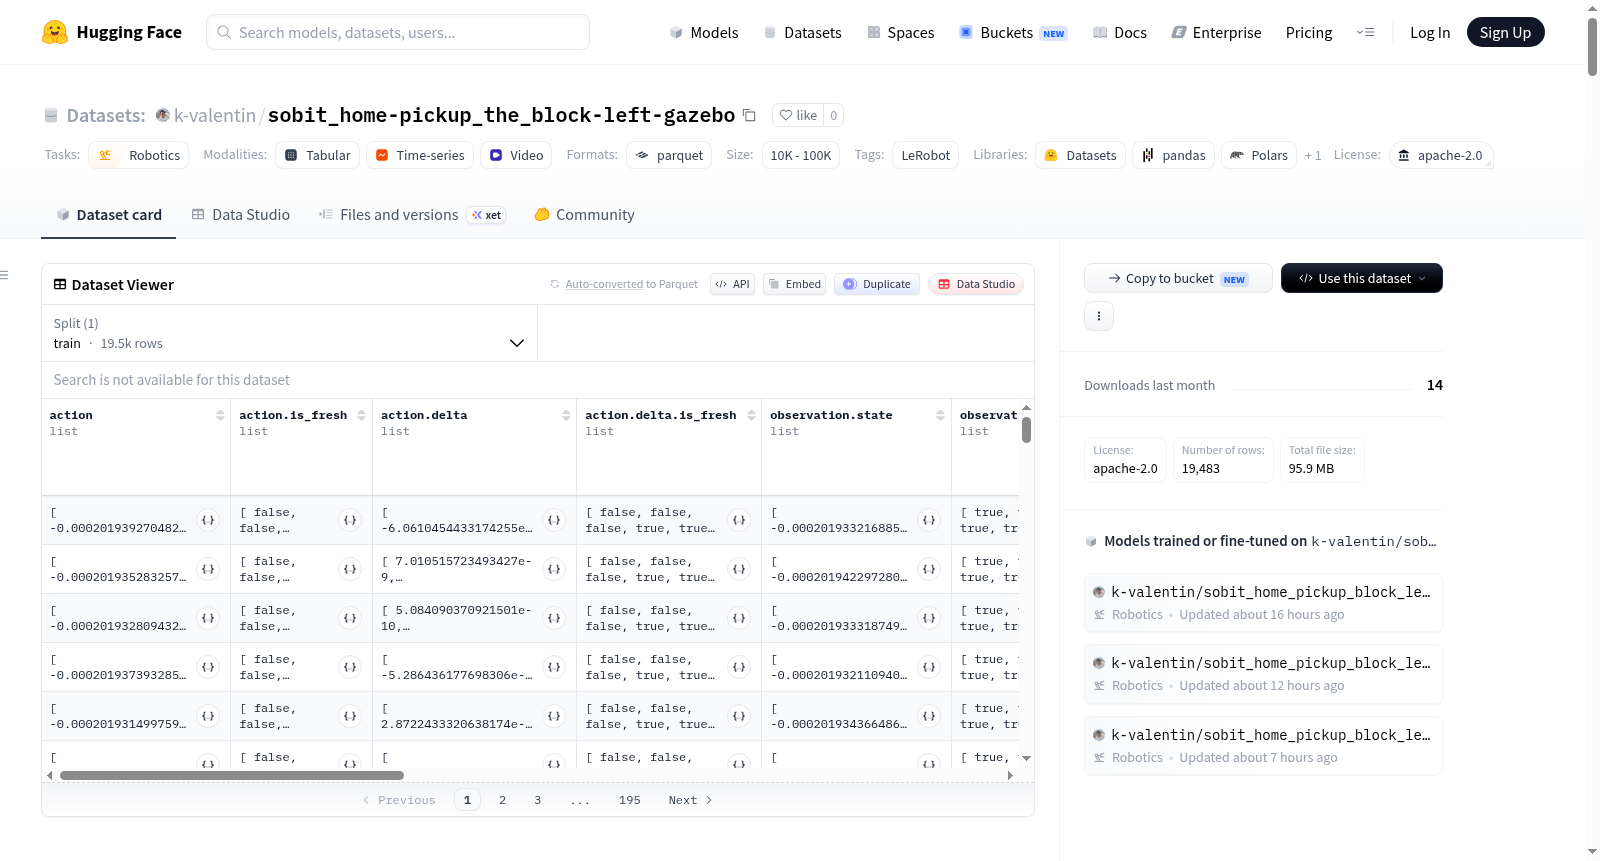Viewport: 1600px width, 861px height.
Task: Click the 10K - 100K size tag
Action: (x=800, y=155)
